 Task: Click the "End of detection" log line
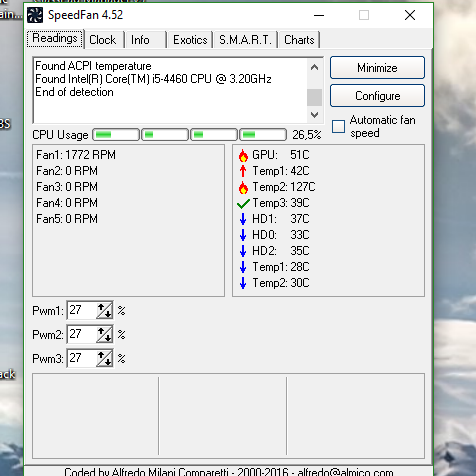(x=74, y=92)
